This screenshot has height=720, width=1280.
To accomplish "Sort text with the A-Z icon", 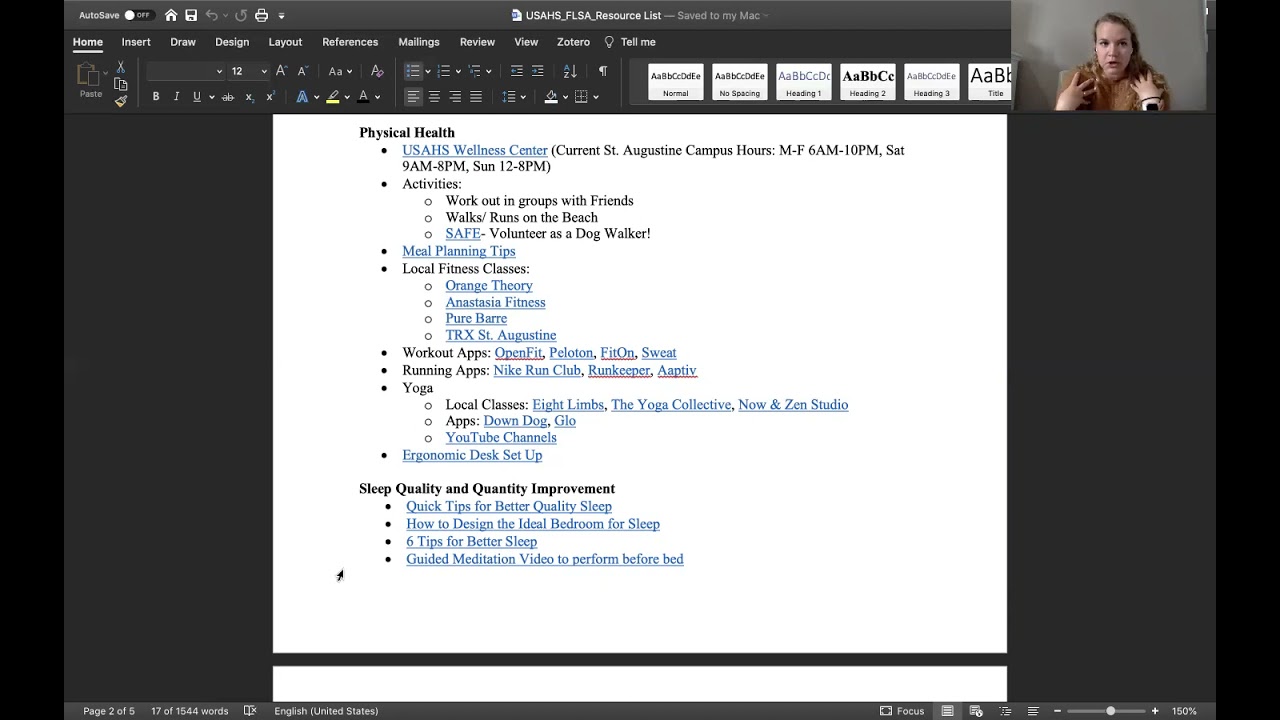I will click(x=570, y=71).
